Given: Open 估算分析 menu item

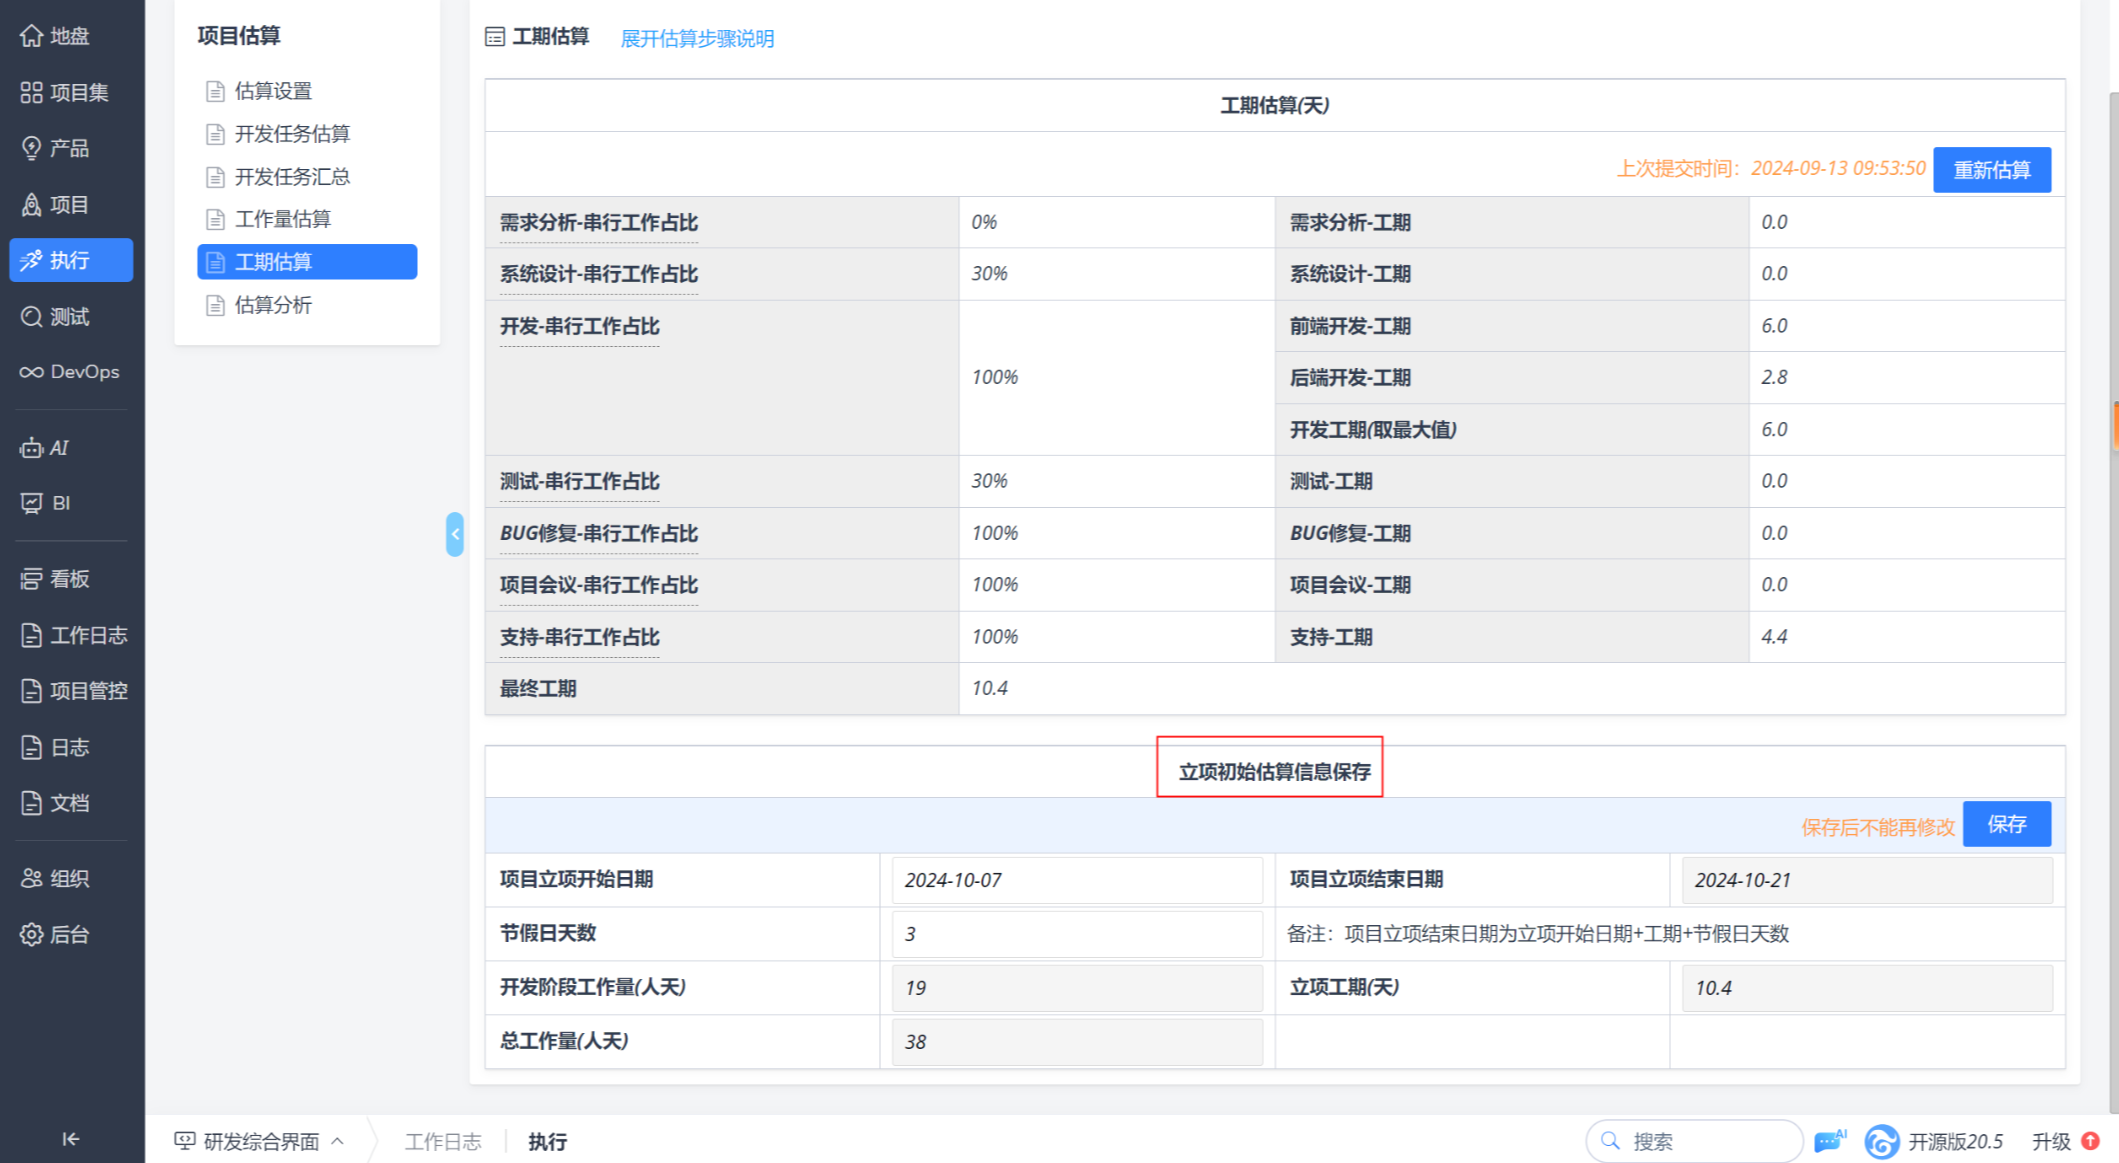Looking at the screenshot, I should point(273,305).
